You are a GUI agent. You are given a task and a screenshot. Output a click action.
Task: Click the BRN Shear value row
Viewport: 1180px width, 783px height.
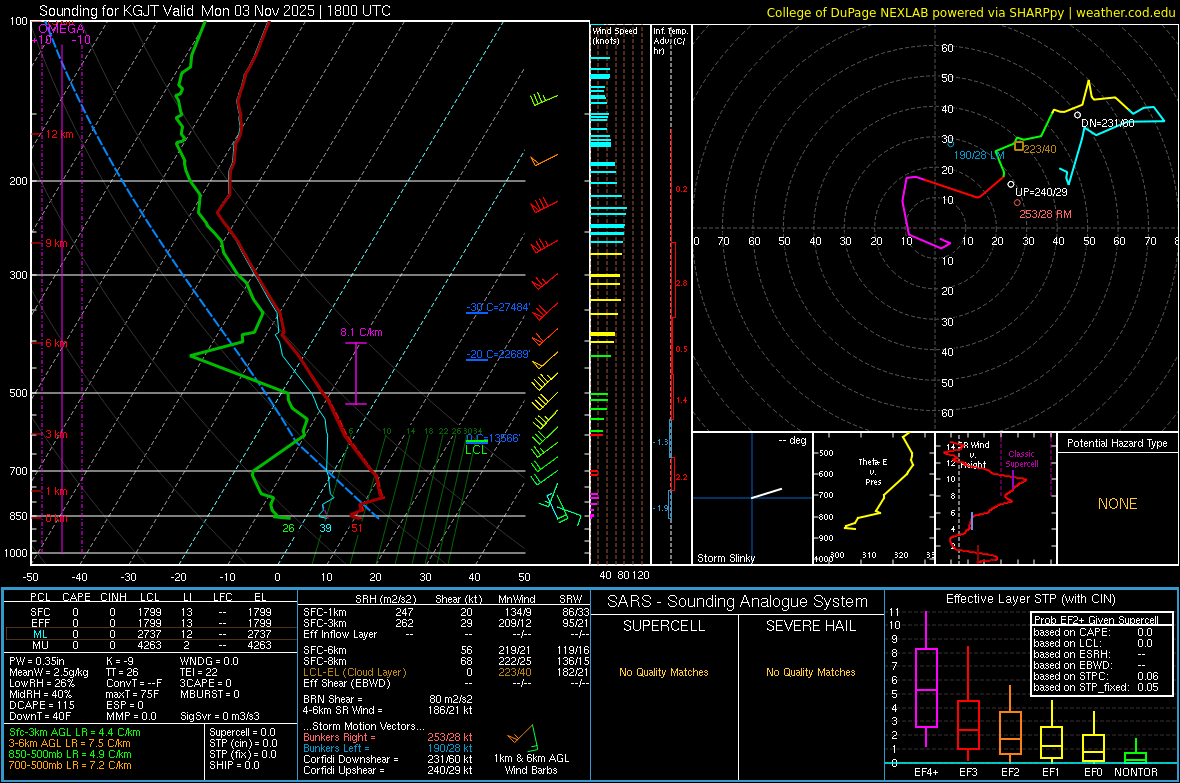[x=387, y=699]
